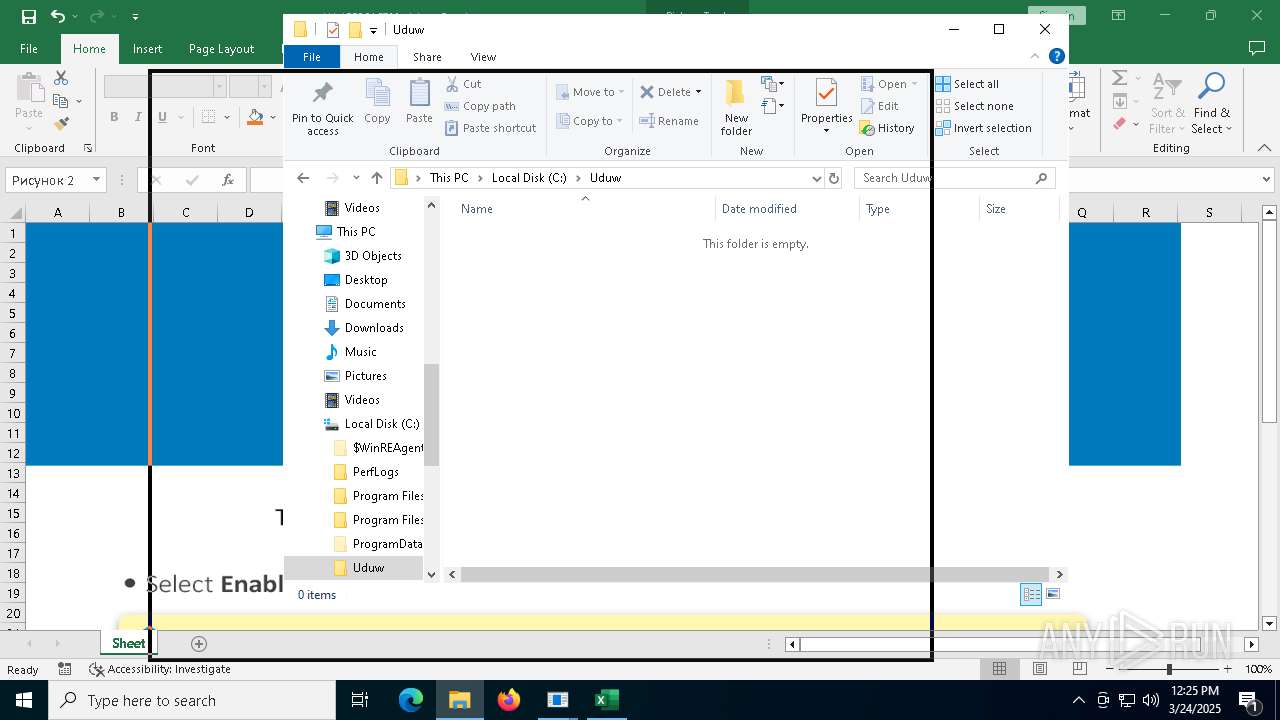1280x720 pixels.
Task: Open Excel Name Box dropdown
Action: point(97,180)
